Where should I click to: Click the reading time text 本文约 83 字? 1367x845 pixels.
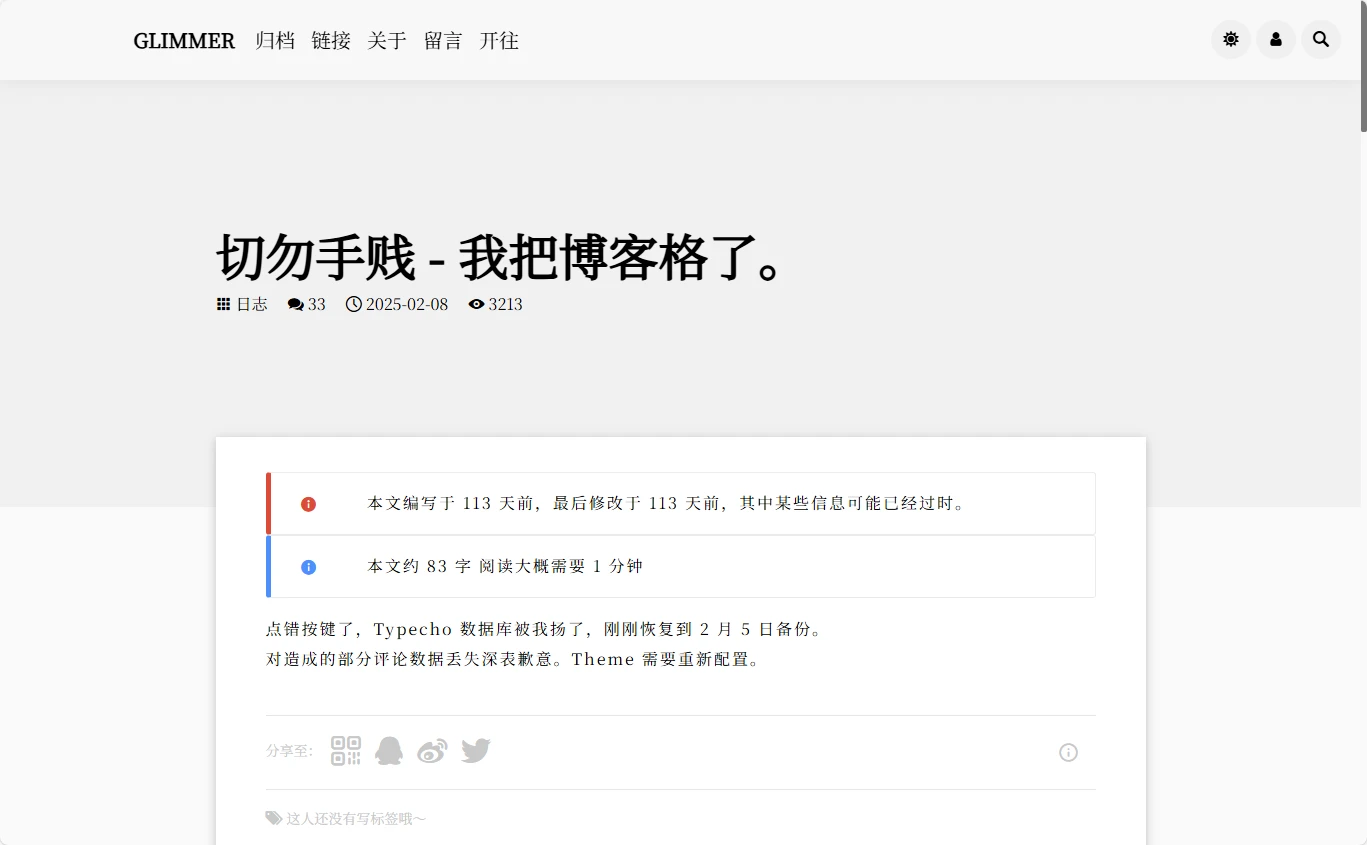click(x=419, y=566)
